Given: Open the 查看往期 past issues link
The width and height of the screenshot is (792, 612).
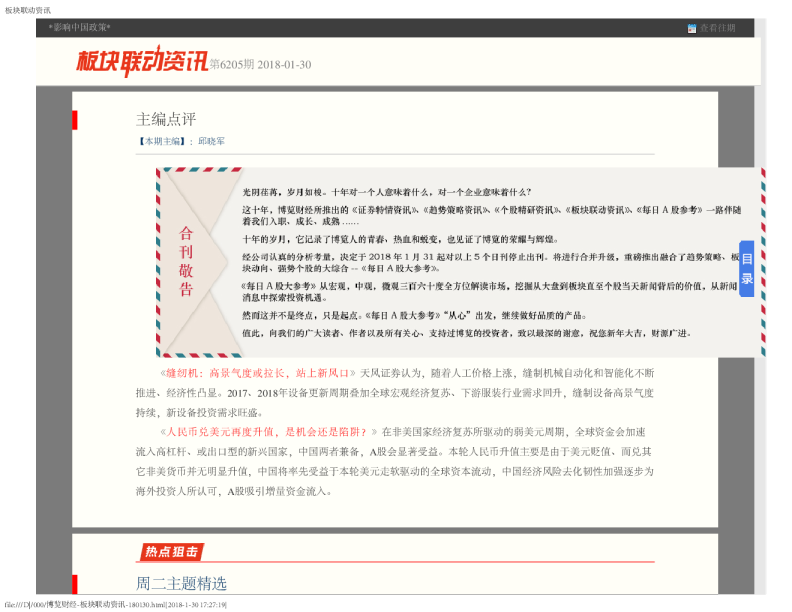Looking at the screenshot, I should 717,28.
